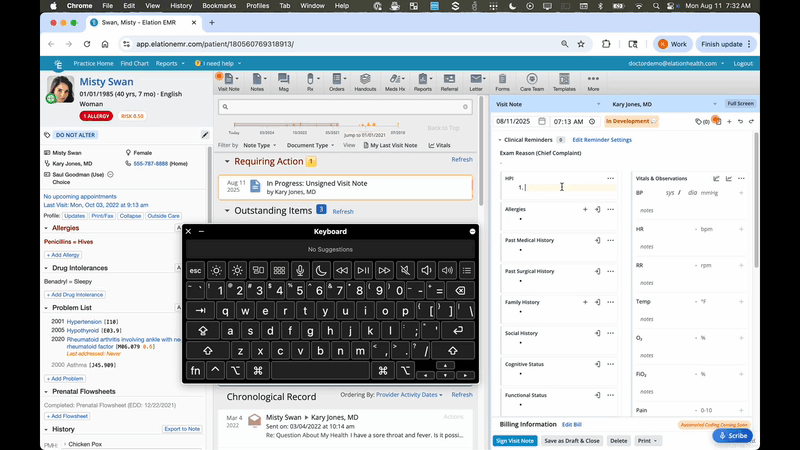Open the I need help menu
Image resolution: width=800 pixels, height=450 pixels.
pos(218,64)
